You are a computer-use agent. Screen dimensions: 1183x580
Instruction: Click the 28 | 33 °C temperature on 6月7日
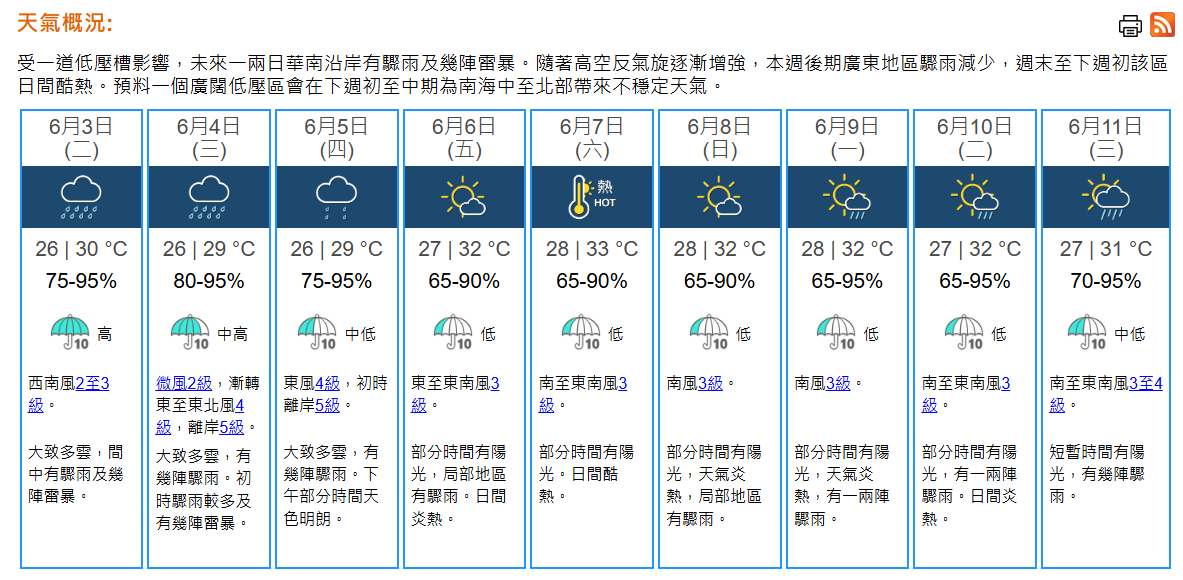click(x=592, y=249)
